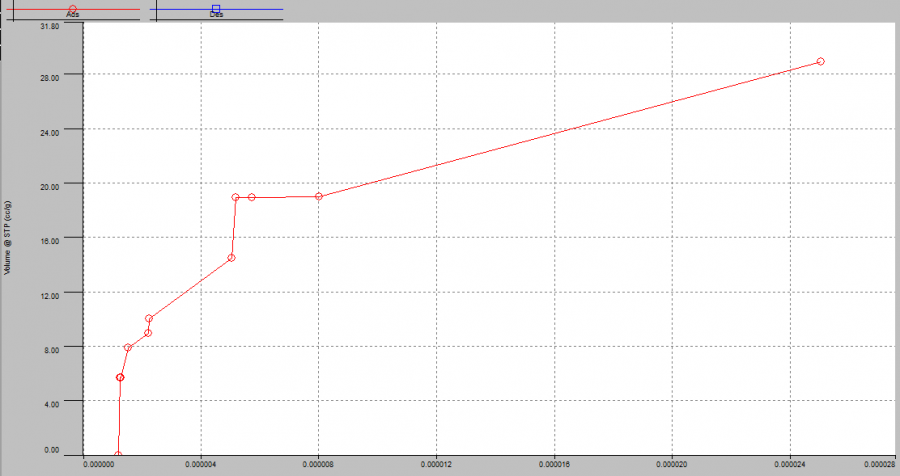The height and width of the screenshot is (476, 900).
Task: Click the 0.000024 x-axis label
Action: (790, 465)
